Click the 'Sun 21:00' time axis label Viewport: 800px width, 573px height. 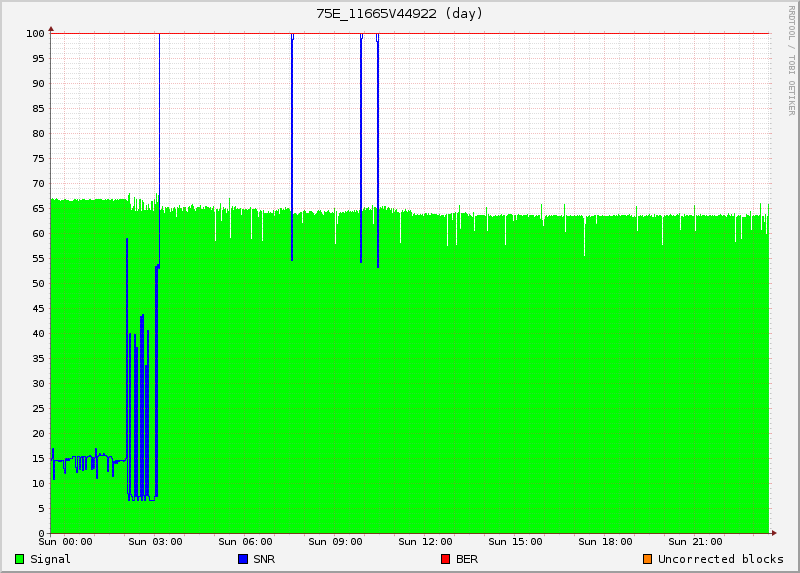pos(695,542)
